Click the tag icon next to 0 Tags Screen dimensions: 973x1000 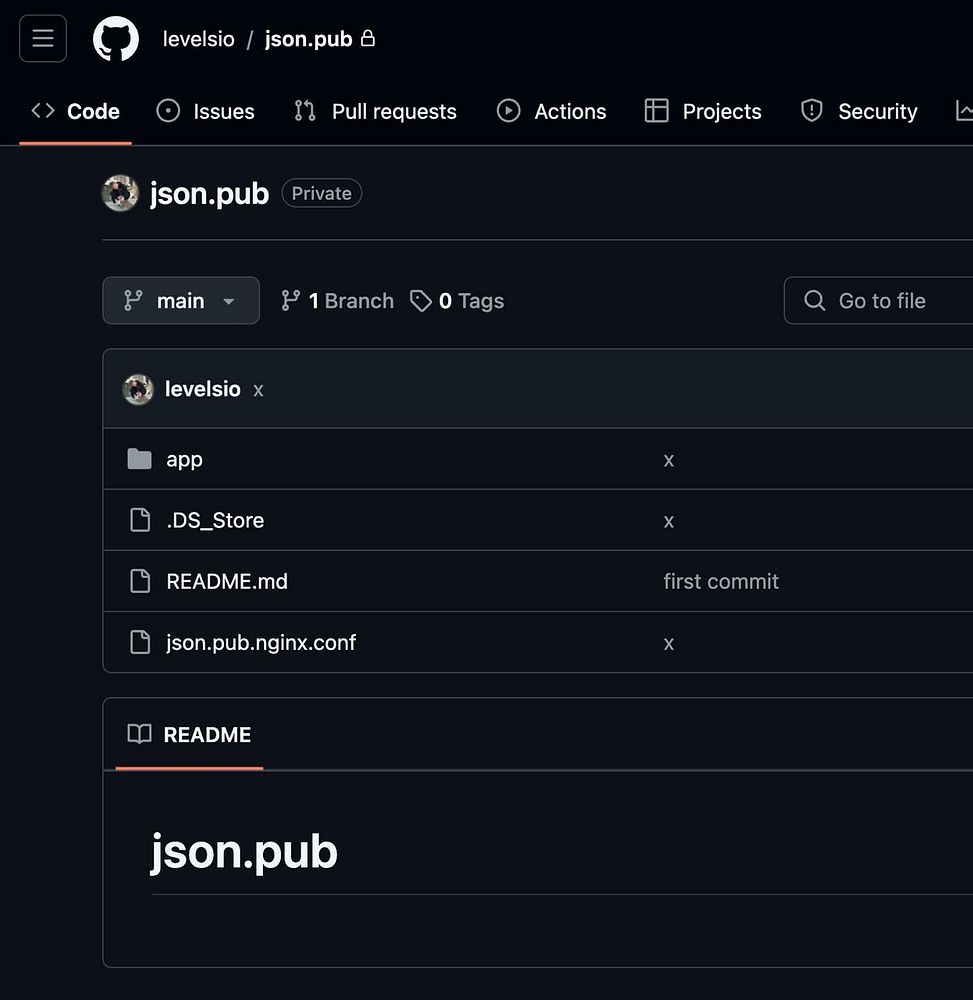click(x=420, y=301)
